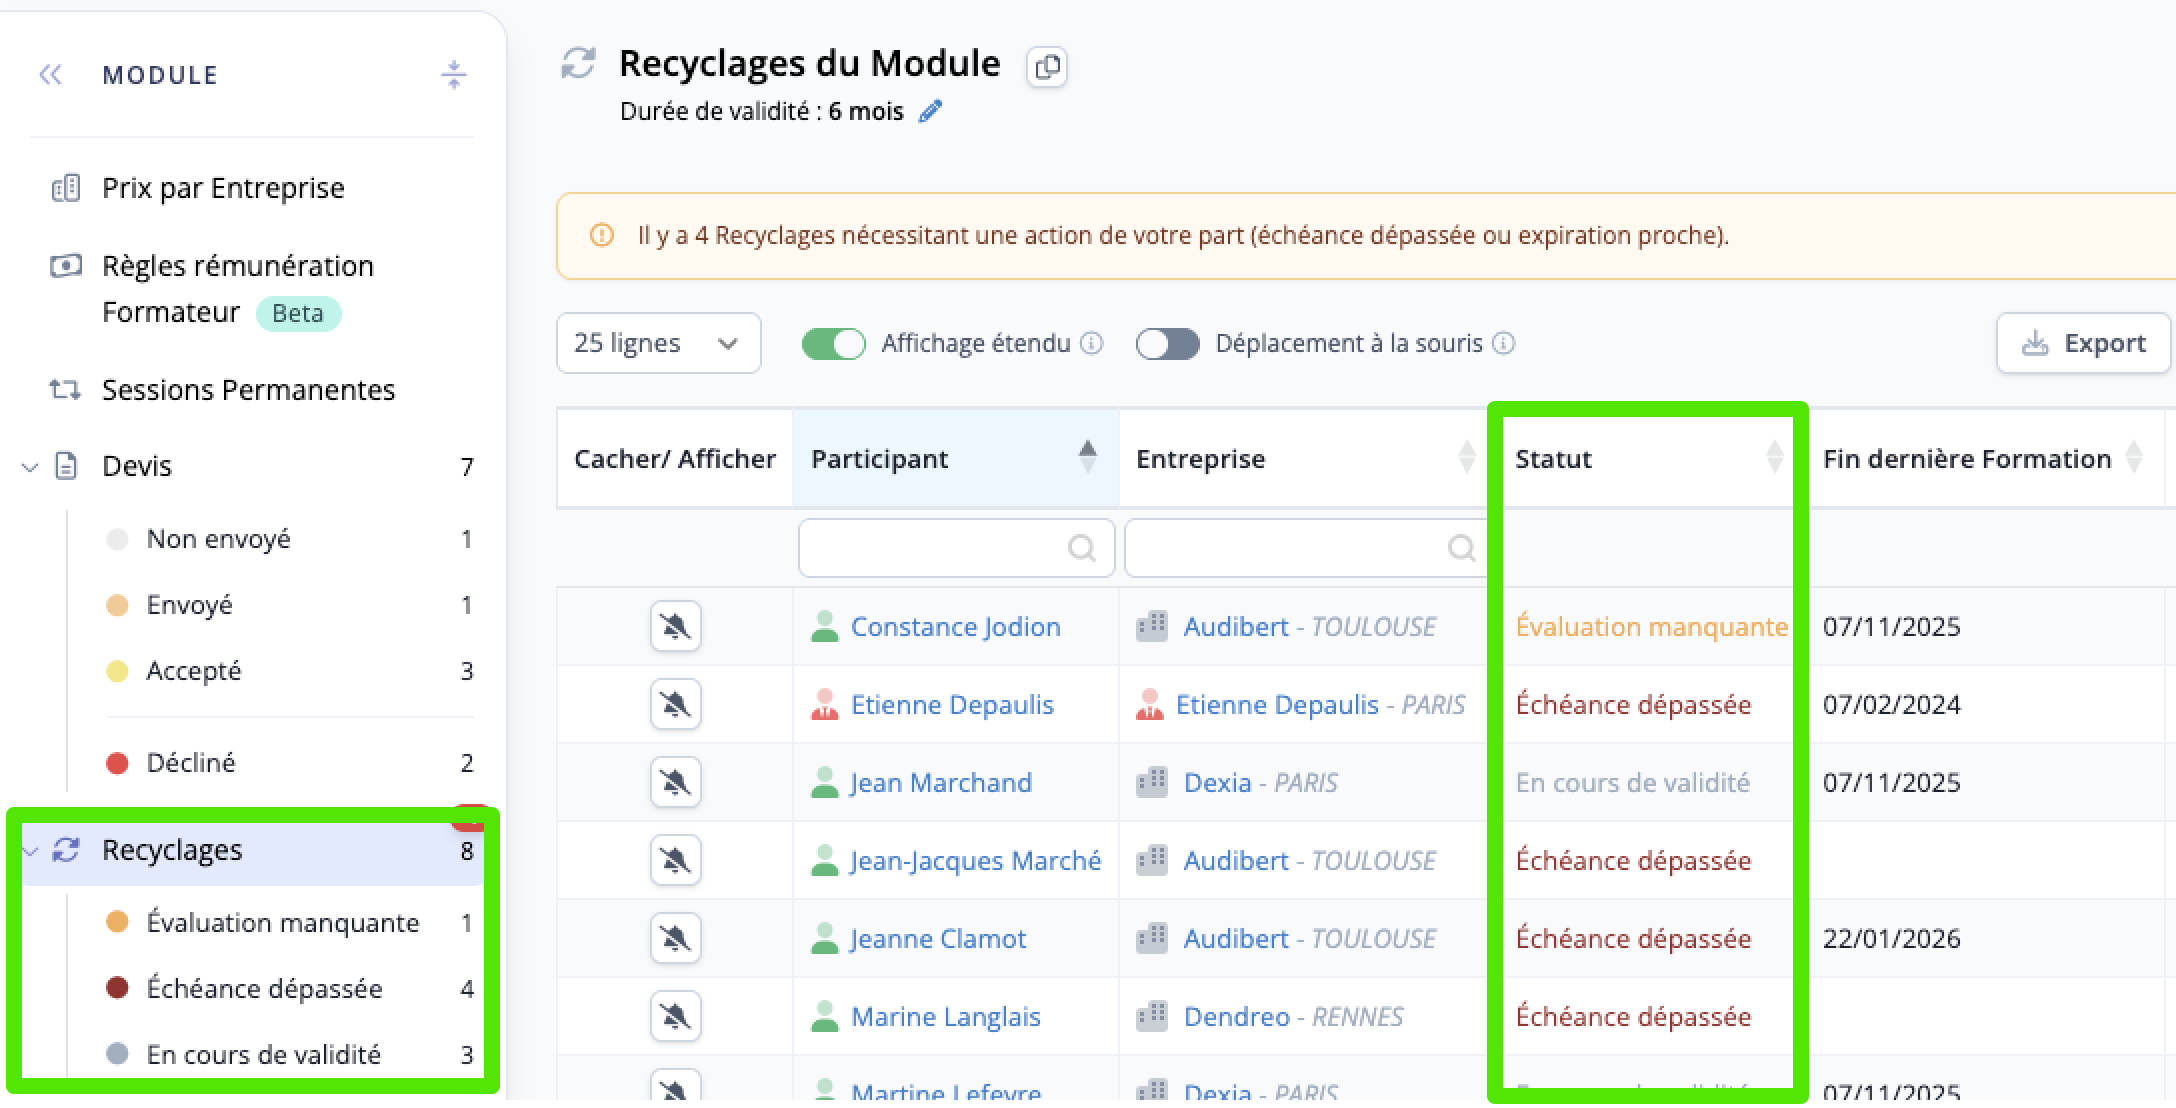Click the Beta badge

point(298,314)
